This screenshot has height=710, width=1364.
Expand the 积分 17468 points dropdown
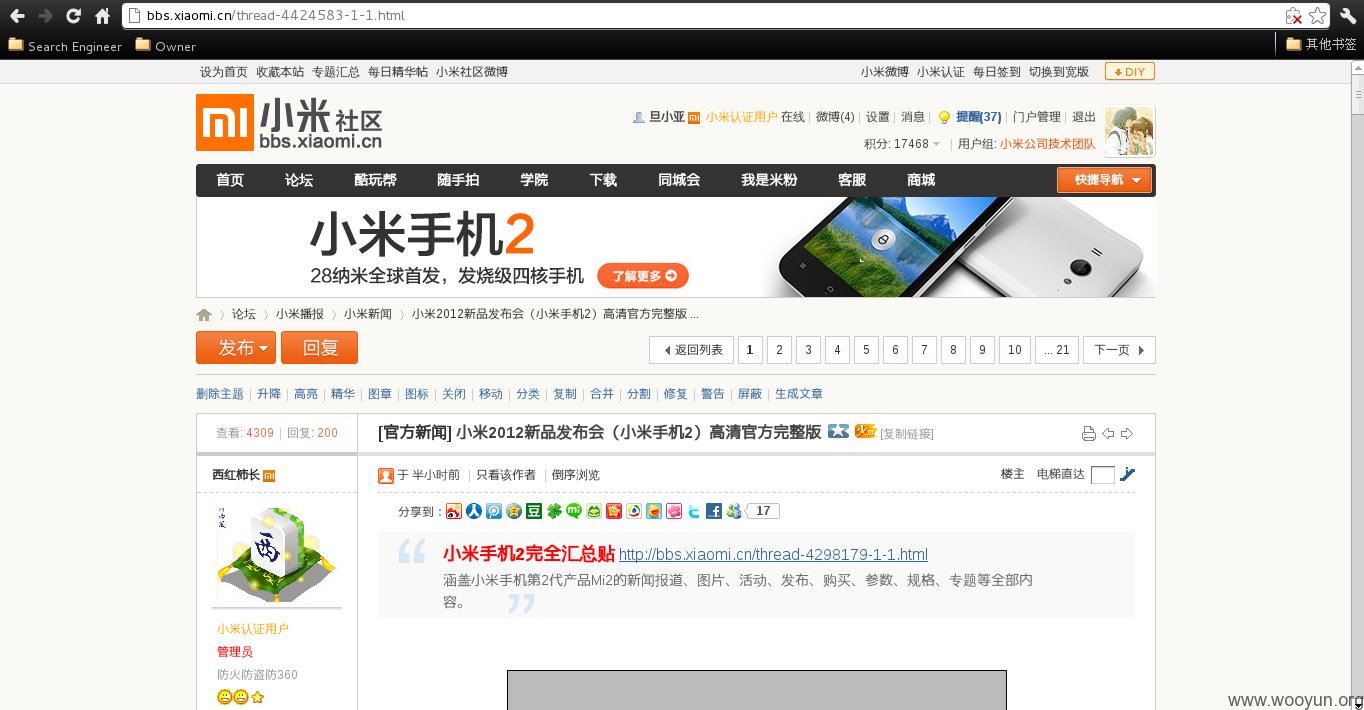[x=903, y=144]
